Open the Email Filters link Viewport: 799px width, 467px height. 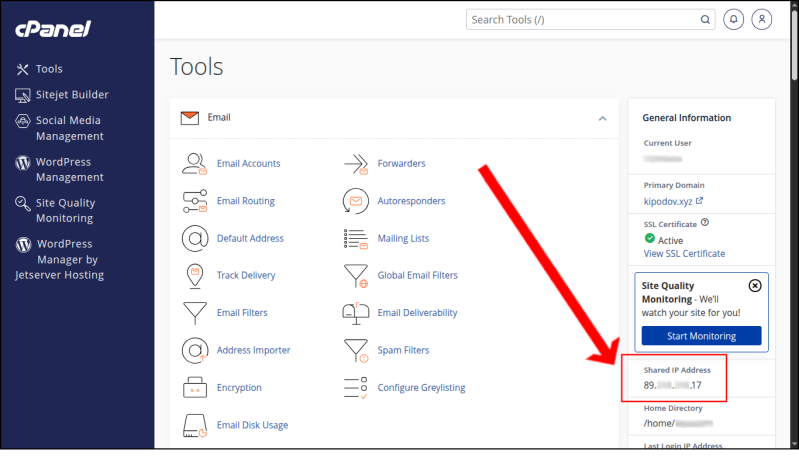242,313
